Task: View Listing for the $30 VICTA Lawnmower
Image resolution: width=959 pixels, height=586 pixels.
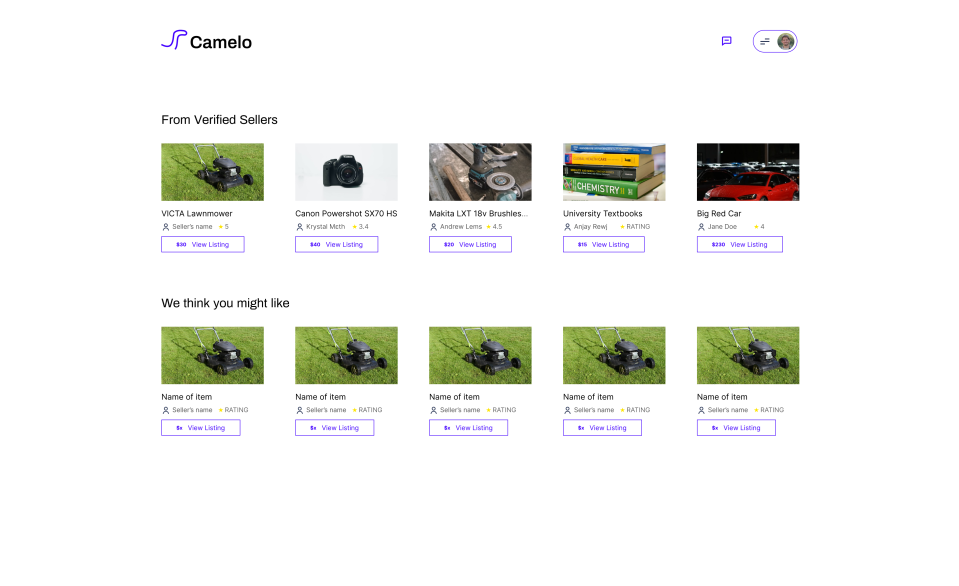Action: (x=202, y=245)
